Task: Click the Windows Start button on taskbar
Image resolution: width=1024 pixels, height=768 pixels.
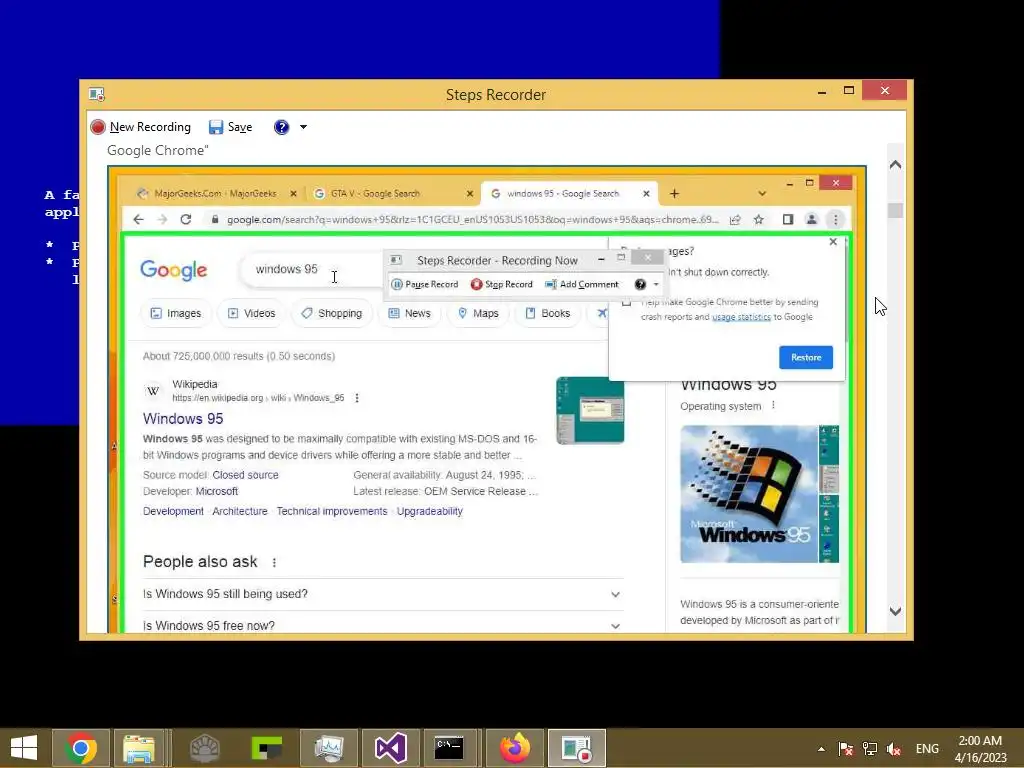Action: coord(24,748)
